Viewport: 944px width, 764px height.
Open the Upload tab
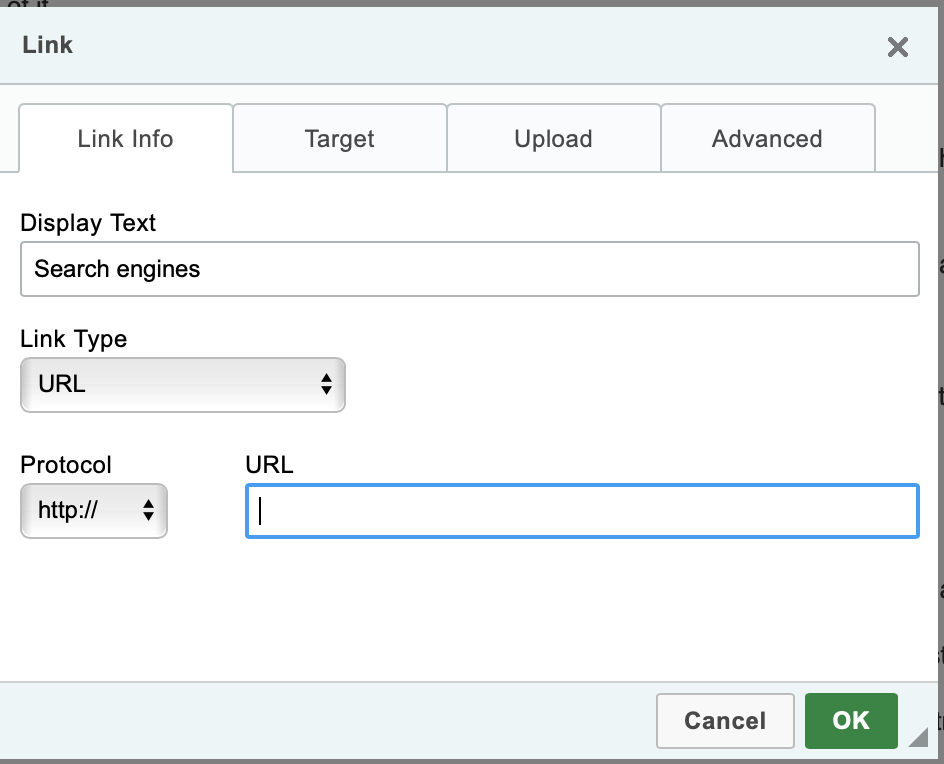553,138
